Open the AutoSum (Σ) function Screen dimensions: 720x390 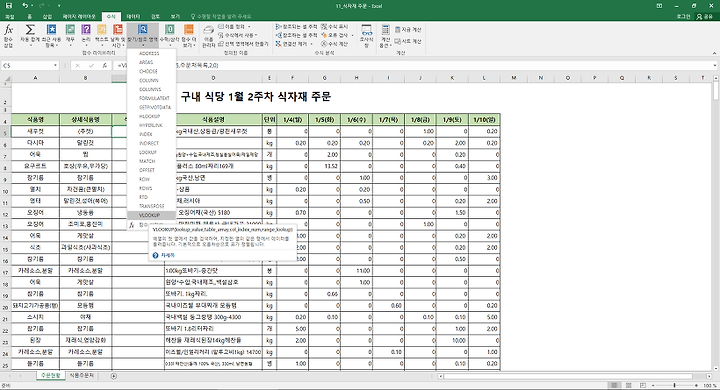(x=30, y=36)
